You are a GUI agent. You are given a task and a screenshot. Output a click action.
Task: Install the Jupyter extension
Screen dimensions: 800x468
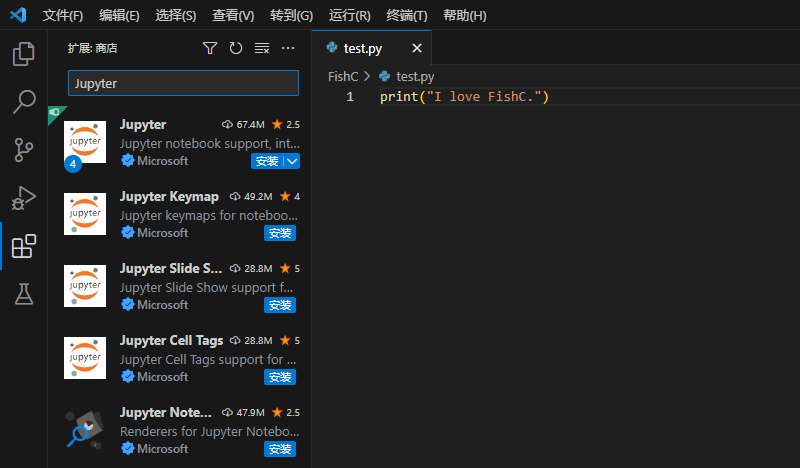(x=267, y=161)
